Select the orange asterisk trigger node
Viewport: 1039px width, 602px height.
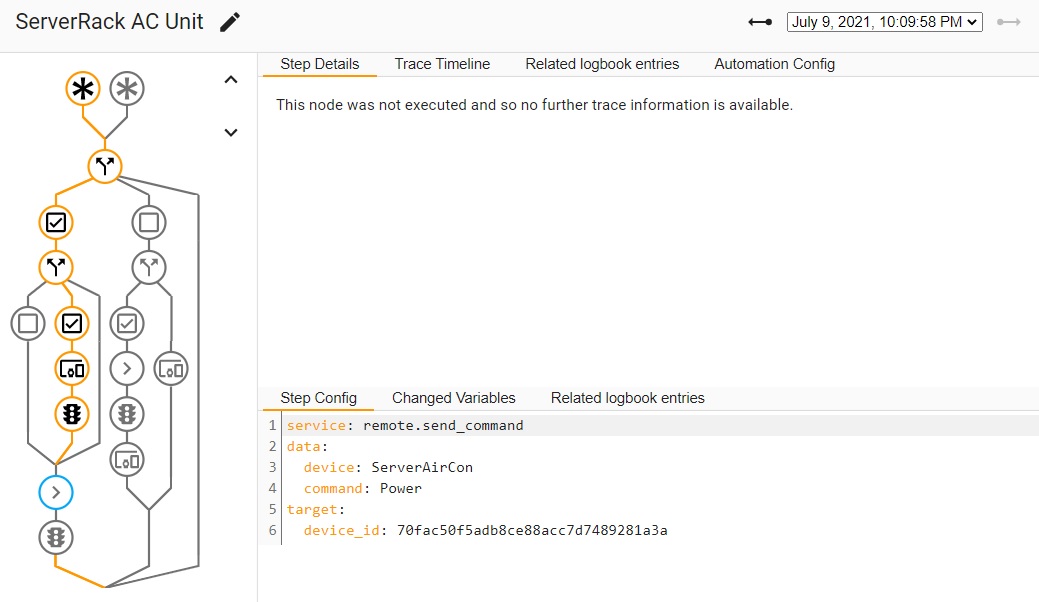click(83, 89)
